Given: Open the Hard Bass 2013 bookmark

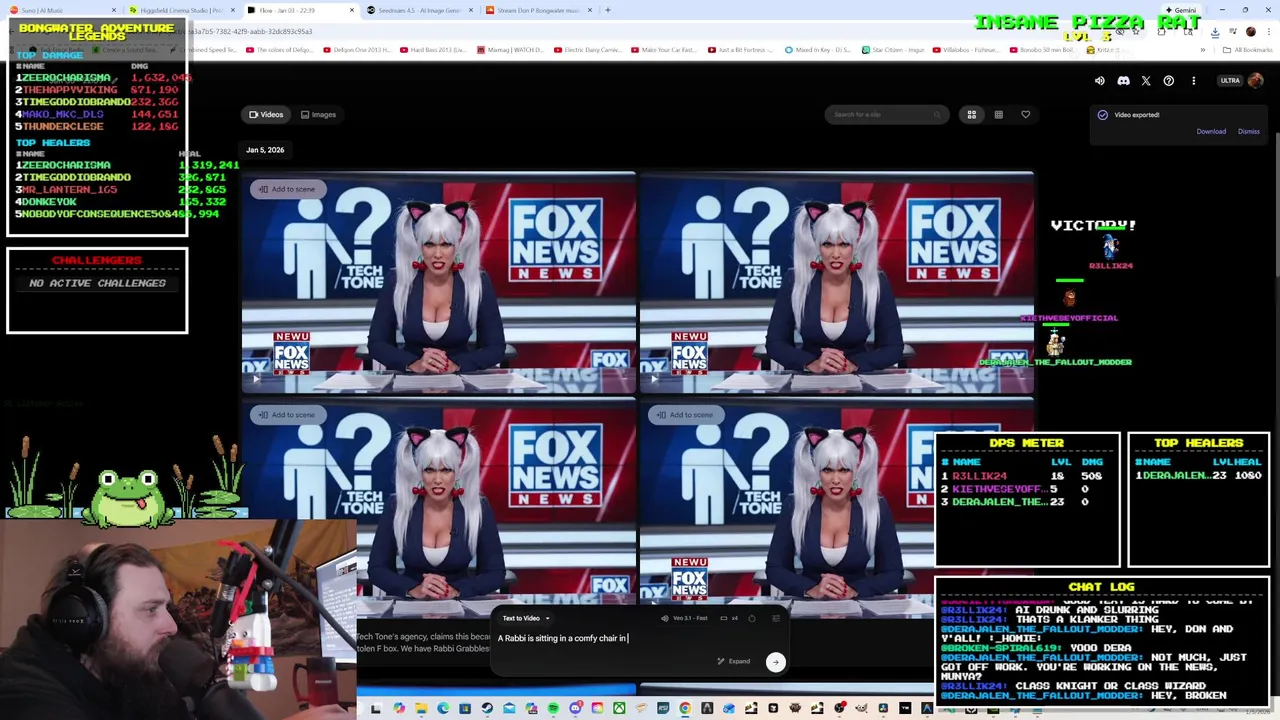Looking at the screenshot, I should pyautogui.click(x=435, y=50).
